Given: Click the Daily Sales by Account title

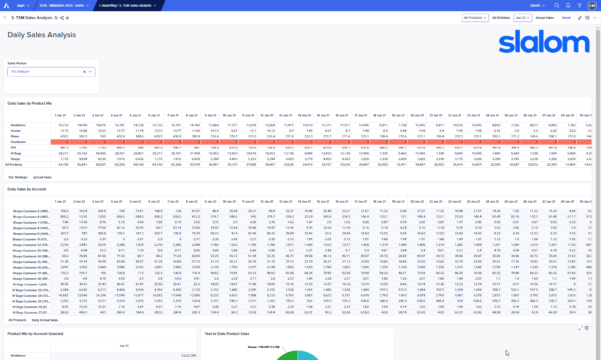Looking at the screenshot, I should coord(27,189).
